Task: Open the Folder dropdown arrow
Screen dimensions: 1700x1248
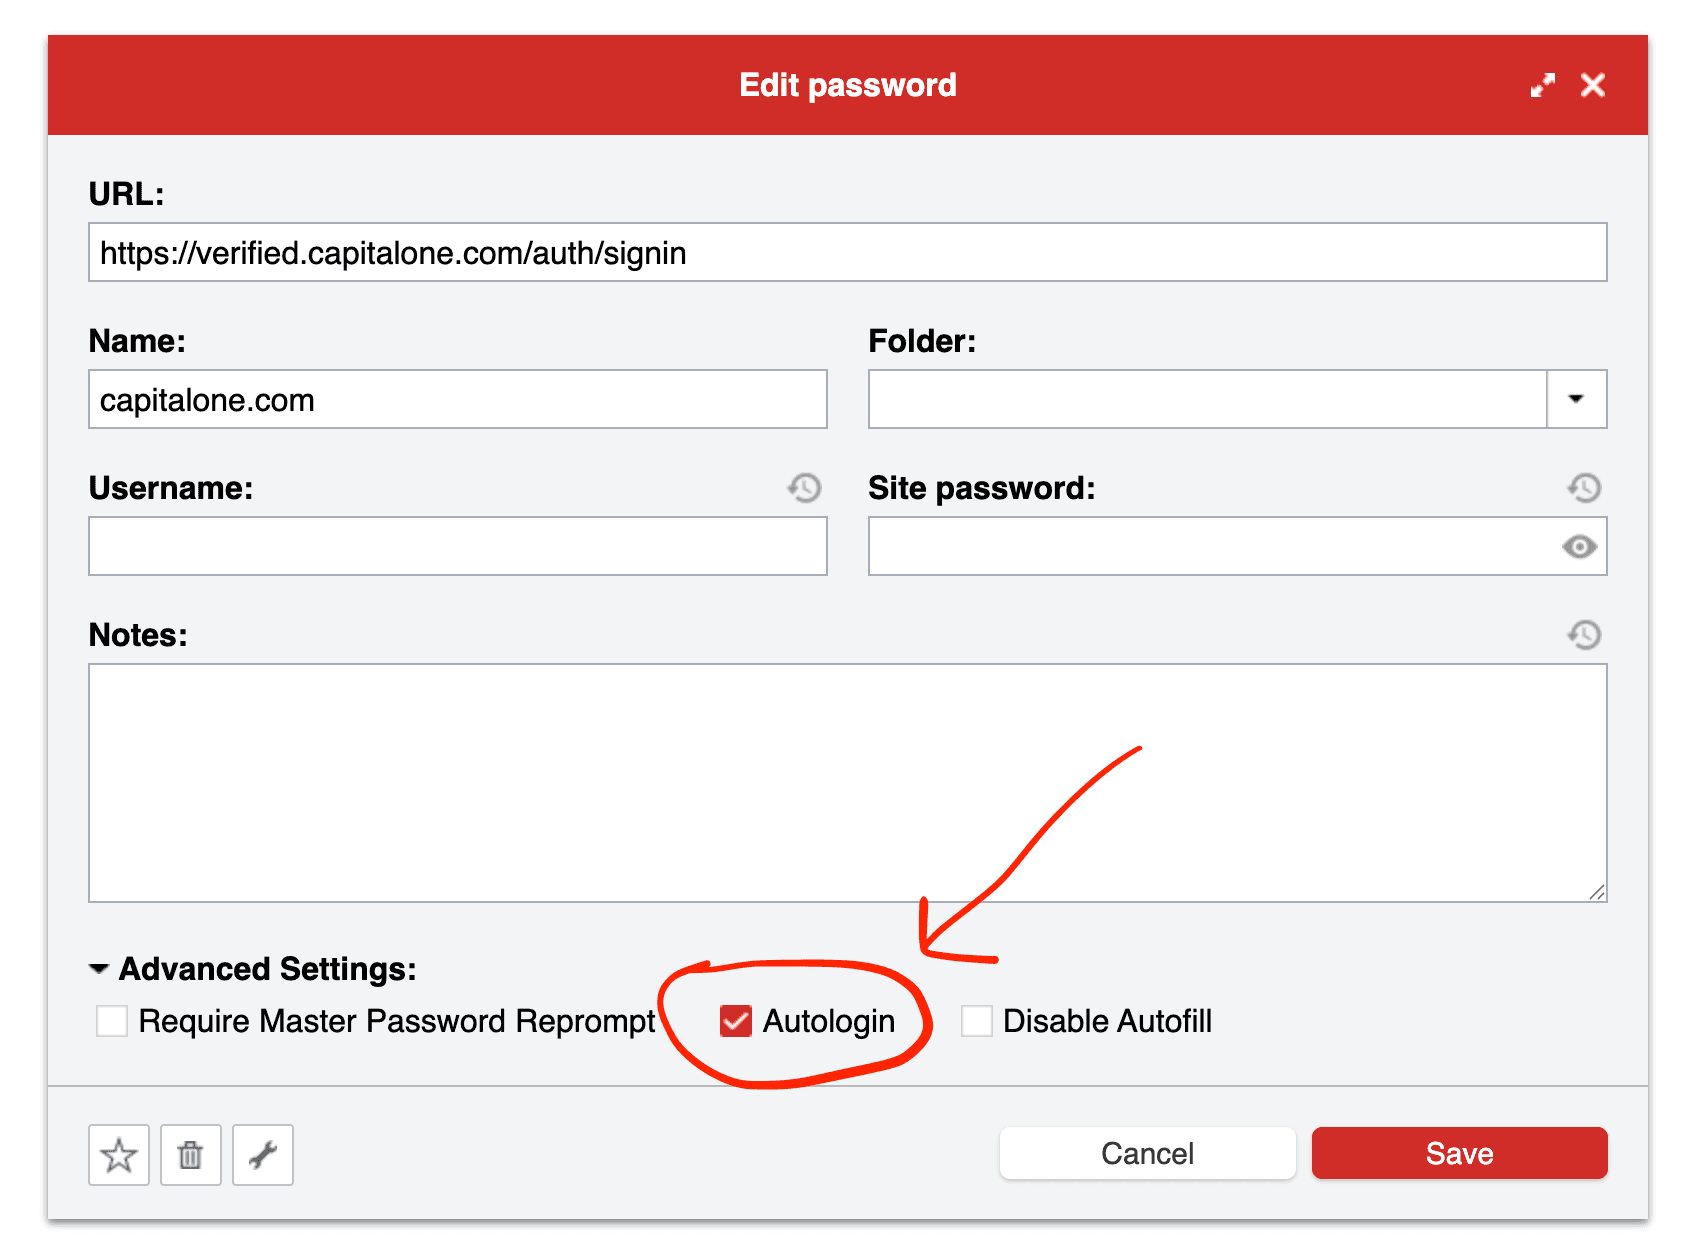Action: coord(1578,399)
